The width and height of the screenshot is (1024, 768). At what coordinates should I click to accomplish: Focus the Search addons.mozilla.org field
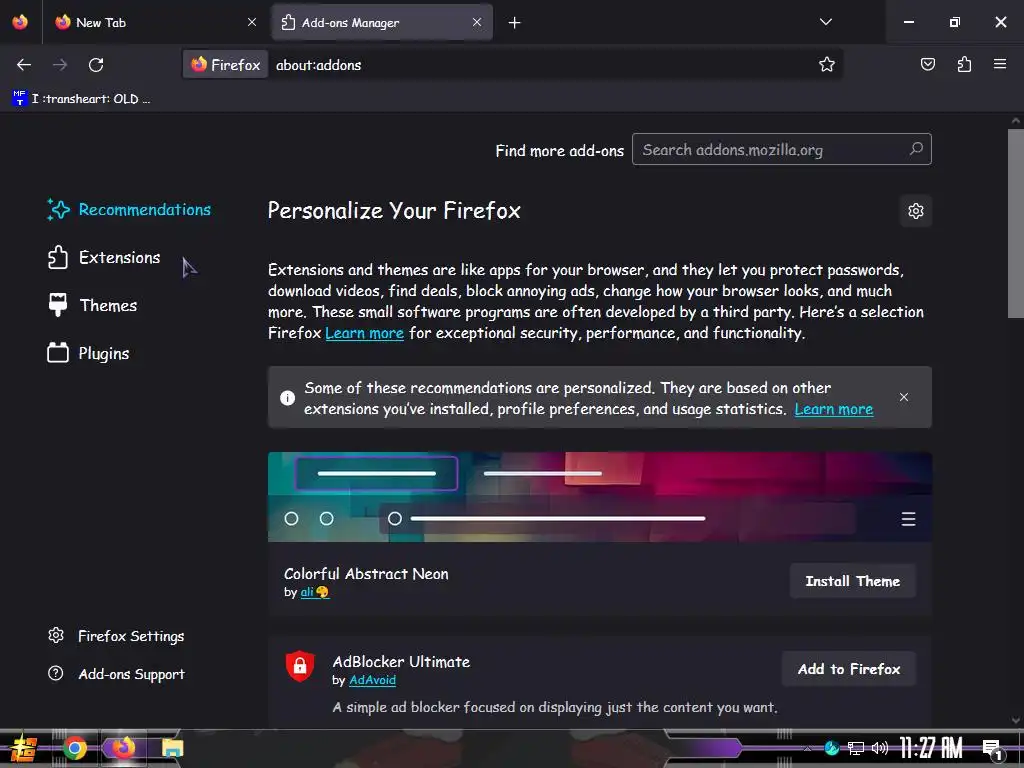pyautogui.click(x=781, y=150)
